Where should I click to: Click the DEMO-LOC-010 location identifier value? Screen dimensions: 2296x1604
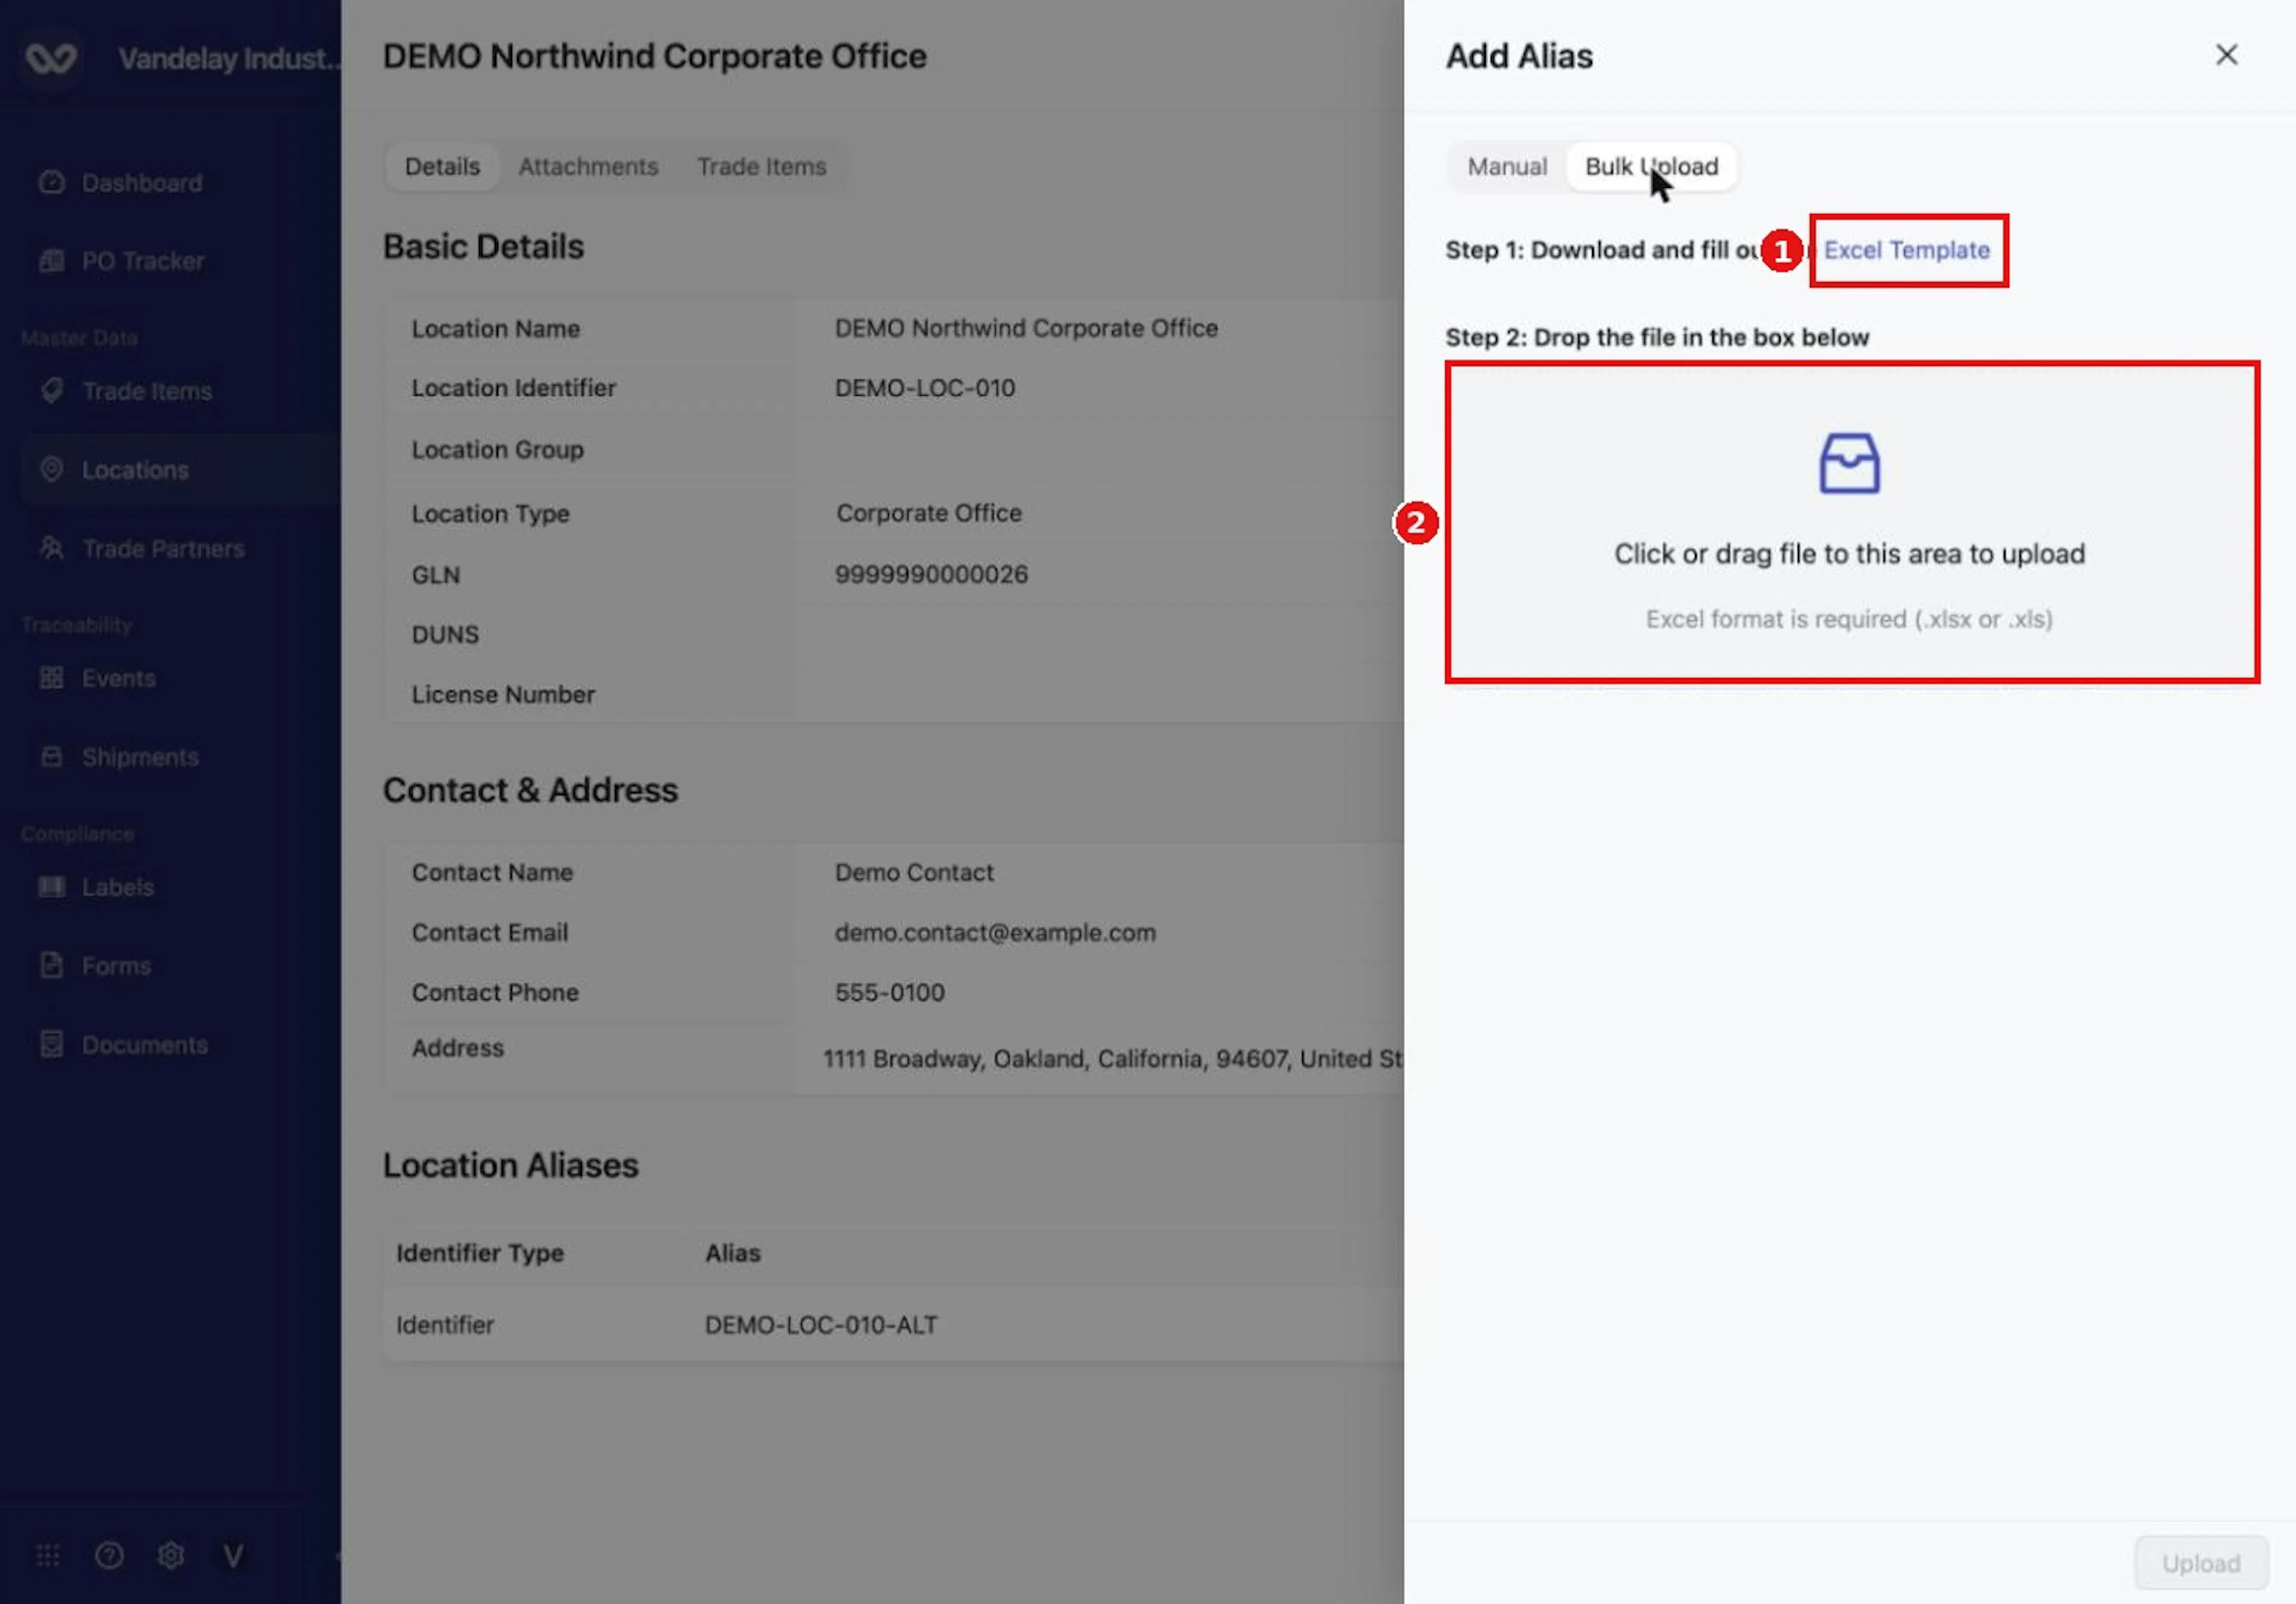click(x=925, y=388)
